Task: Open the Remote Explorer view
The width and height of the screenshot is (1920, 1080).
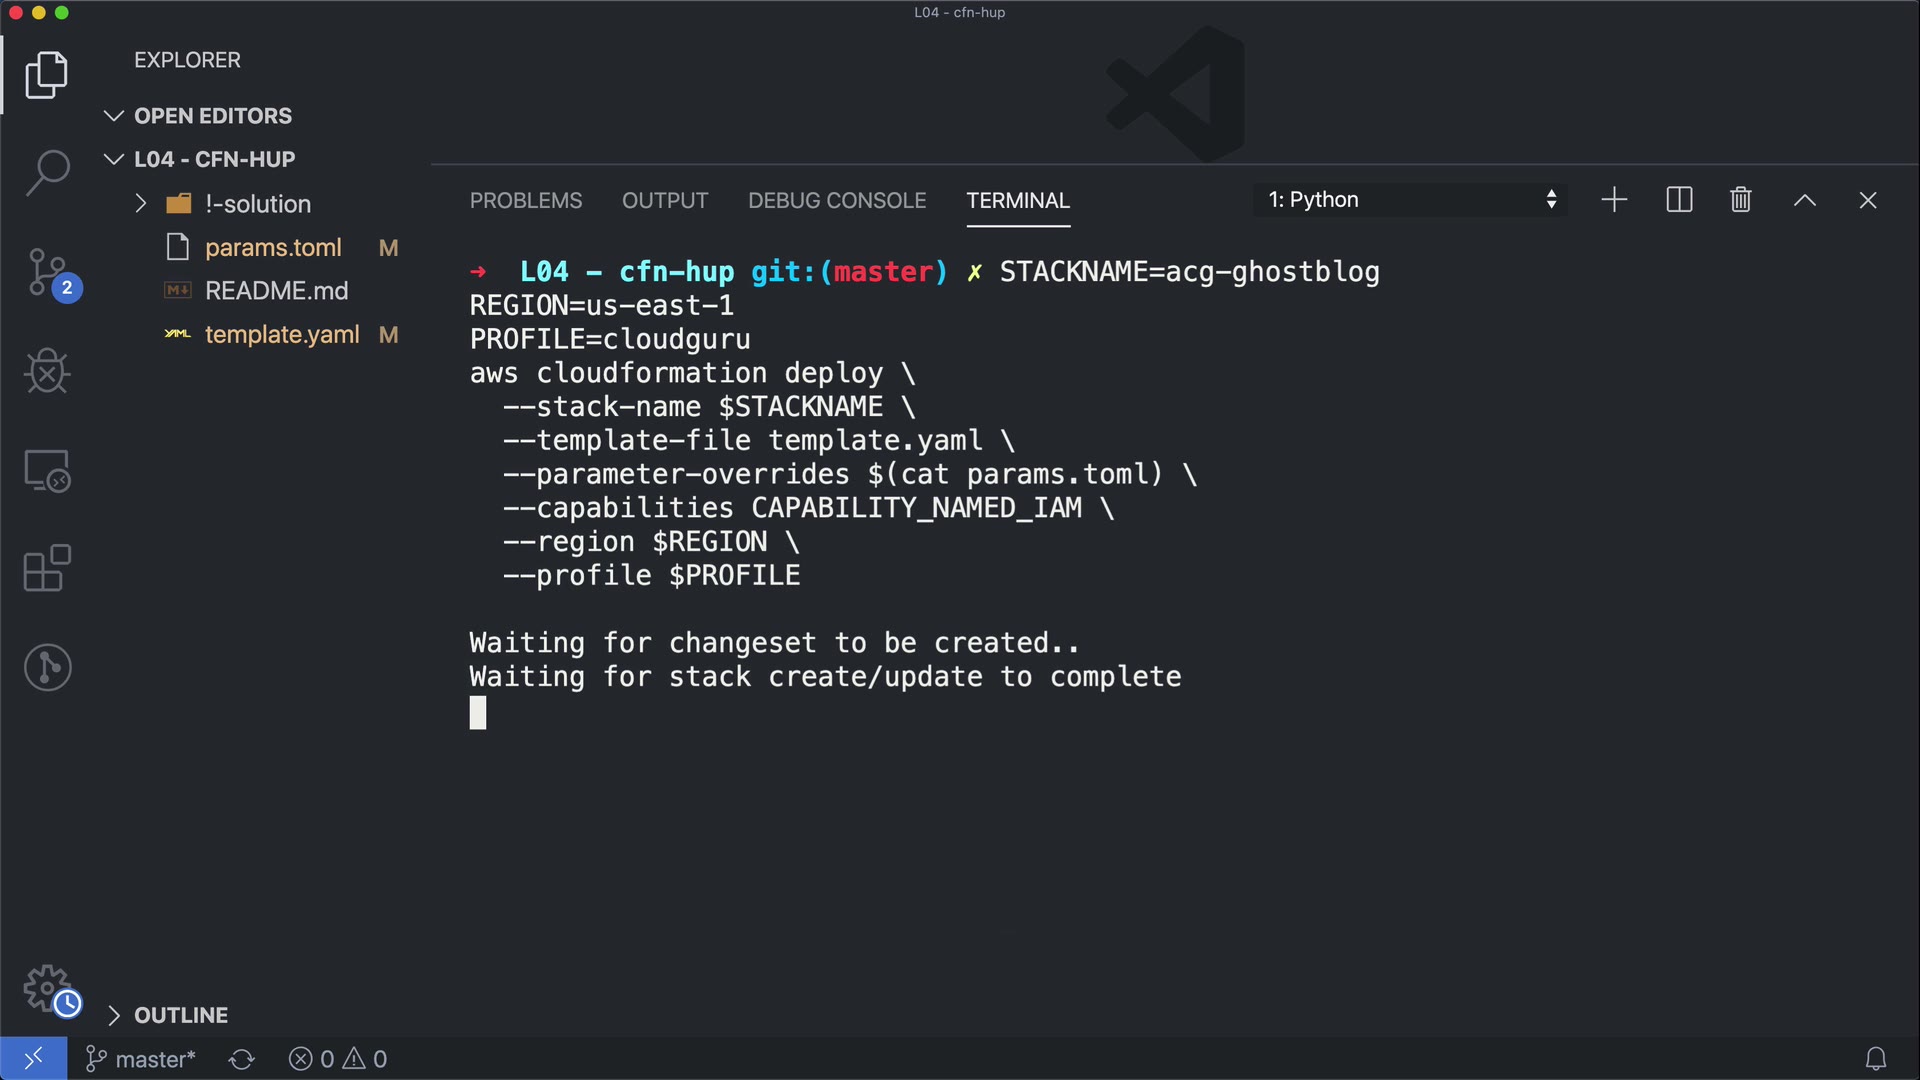Action: [x=47, y=470]
